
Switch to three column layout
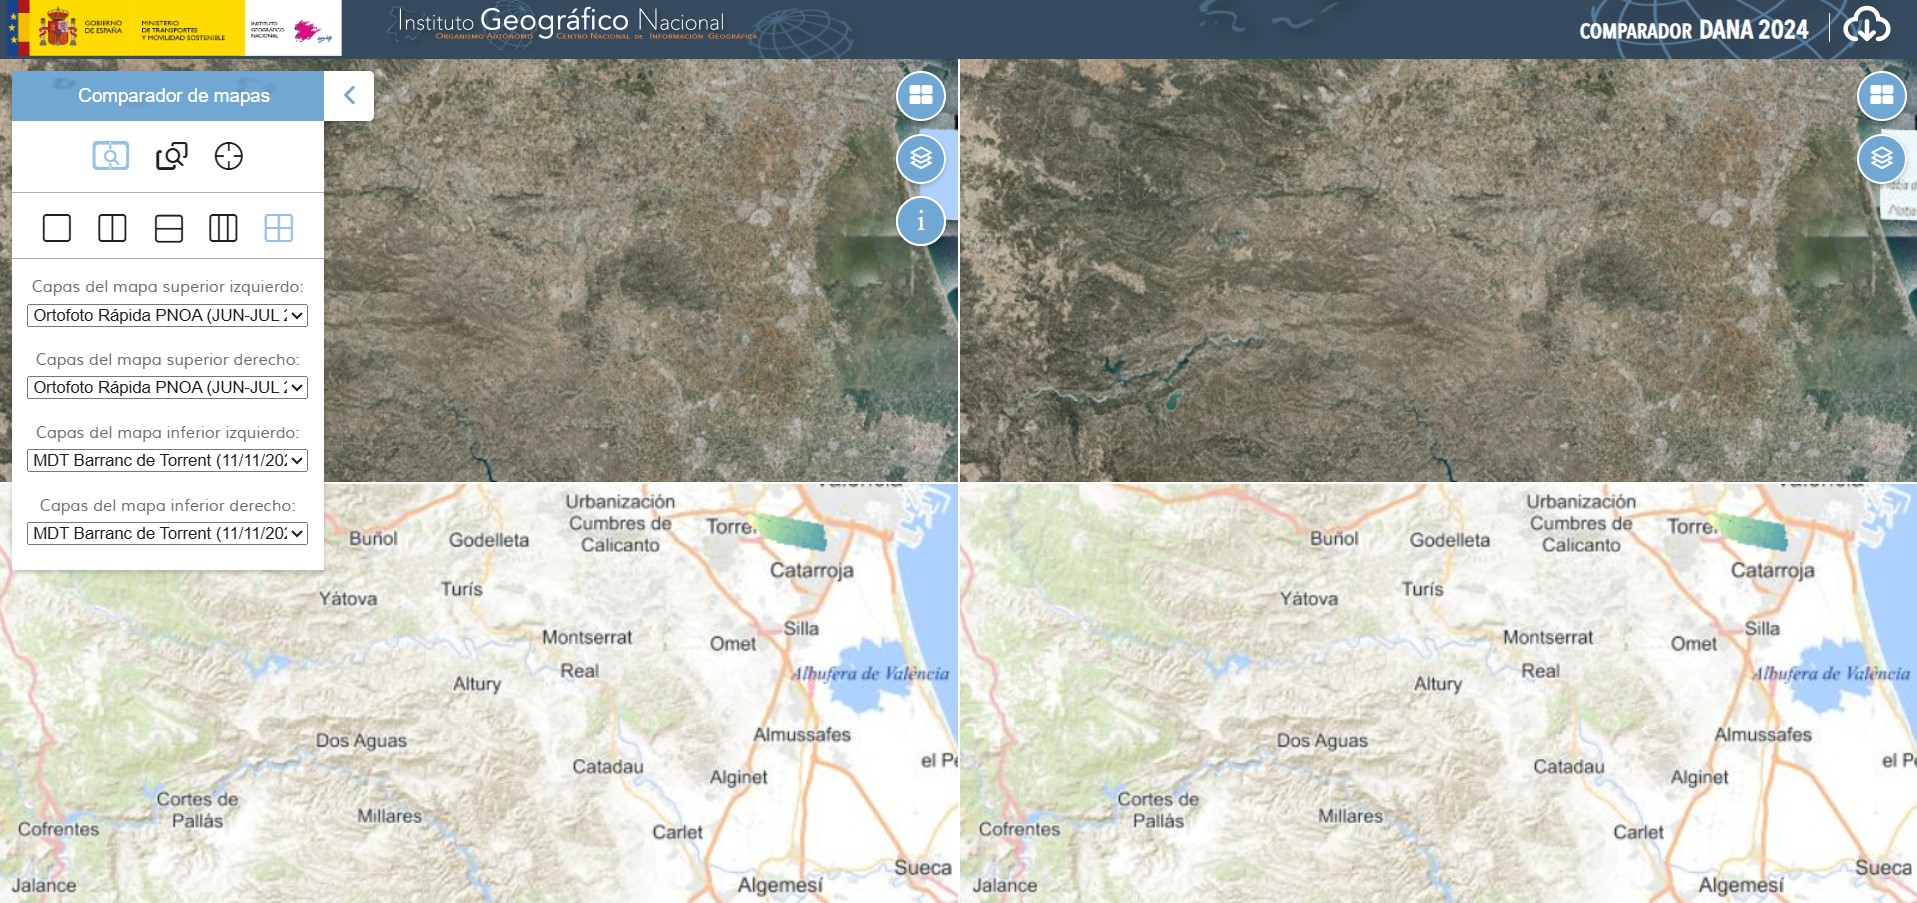coord(223,228)
